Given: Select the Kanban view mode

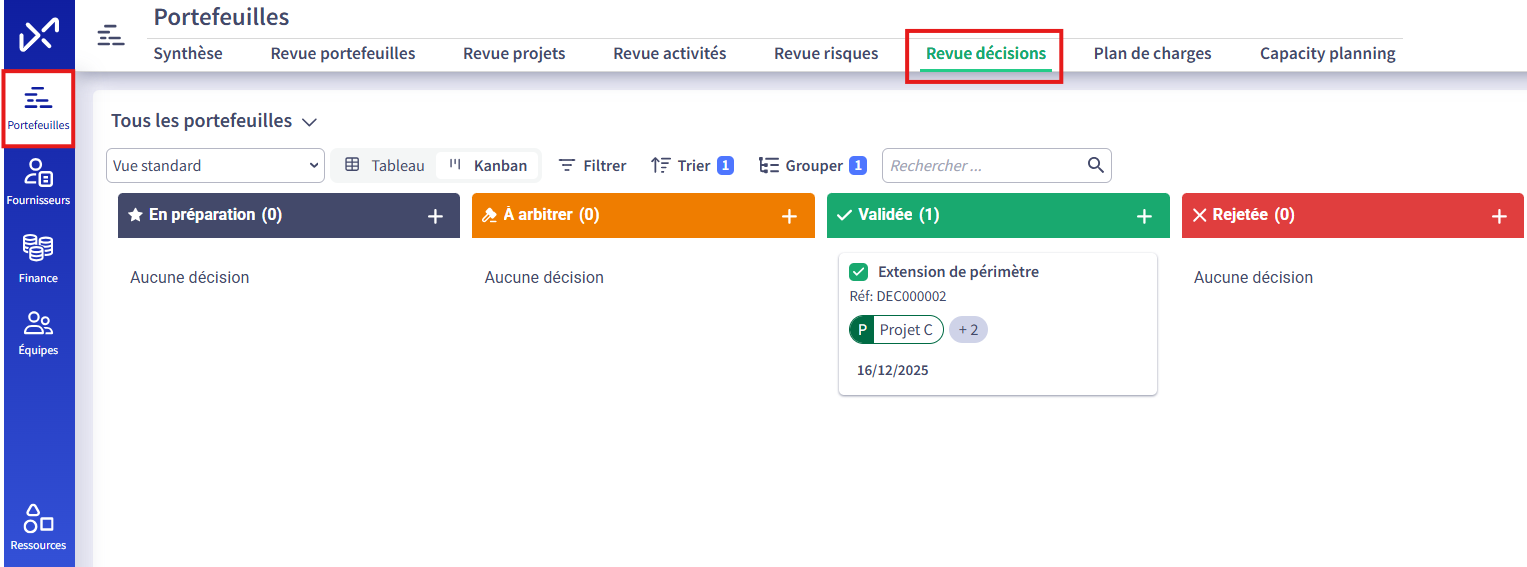Looking at the screenshot, I should pyautogui.click(x=488, y=166).
